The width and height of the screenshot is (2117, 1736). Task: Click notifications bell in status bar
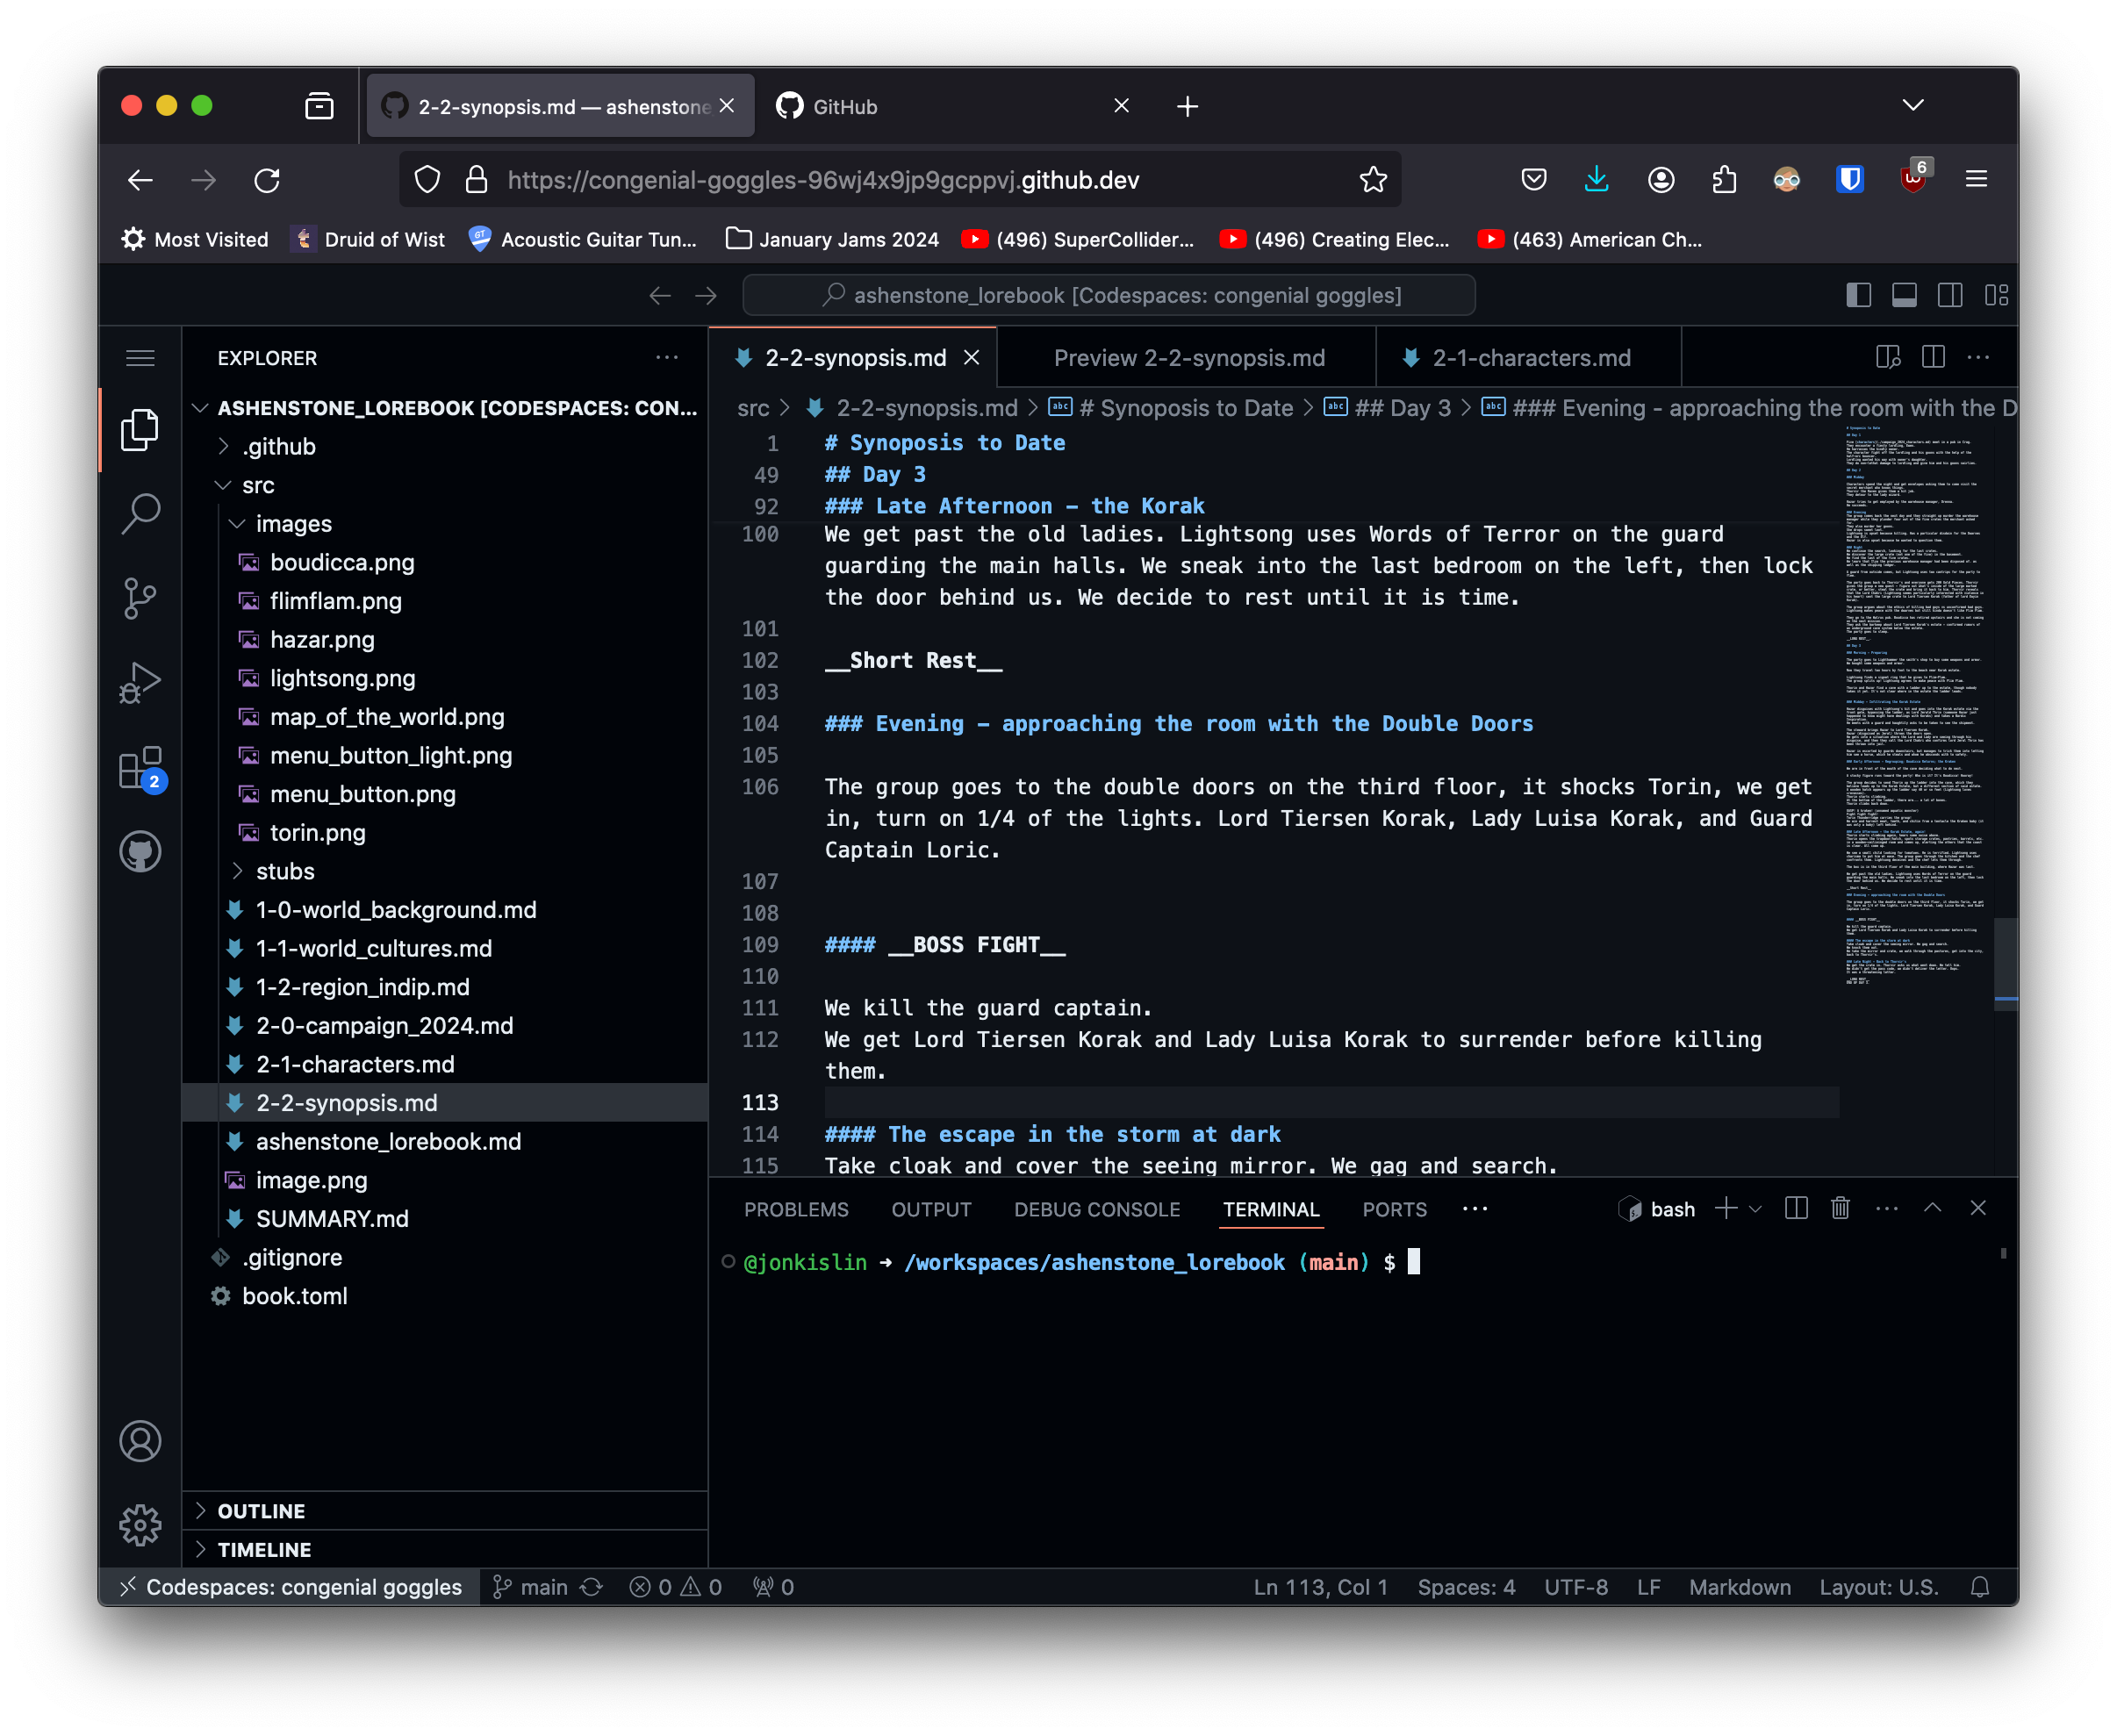pos(1979,1587)
